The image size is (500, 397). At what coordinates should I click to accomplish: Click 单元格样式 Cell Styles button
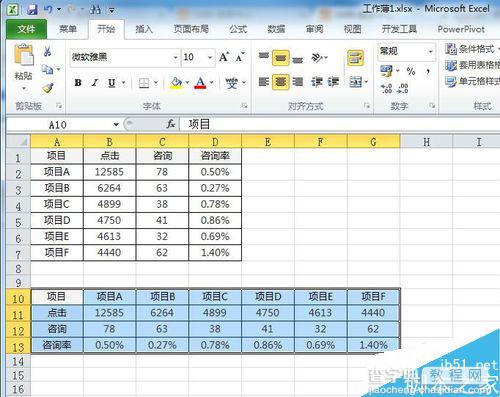473,81
